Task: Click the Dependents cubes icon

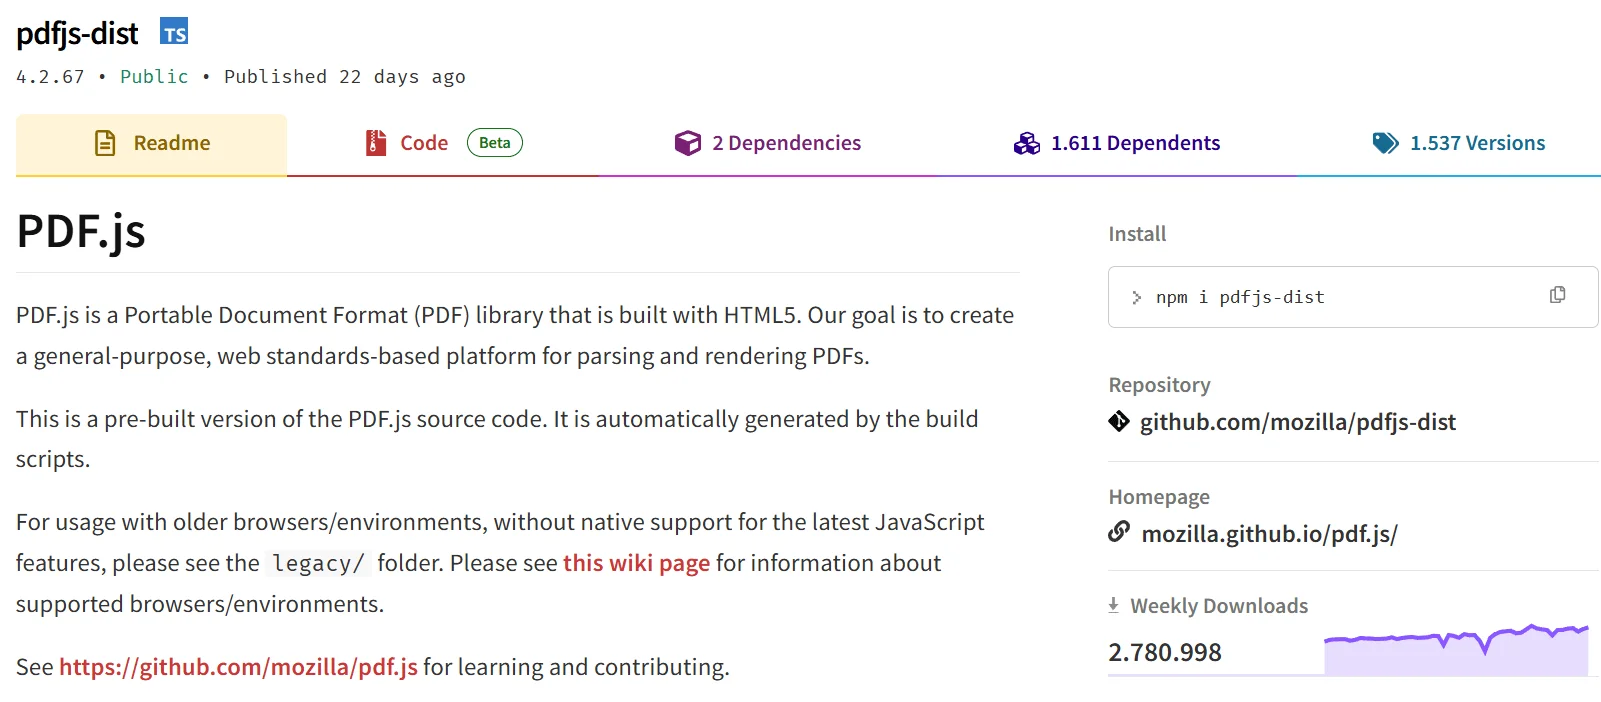Action: click(1027, 143)
